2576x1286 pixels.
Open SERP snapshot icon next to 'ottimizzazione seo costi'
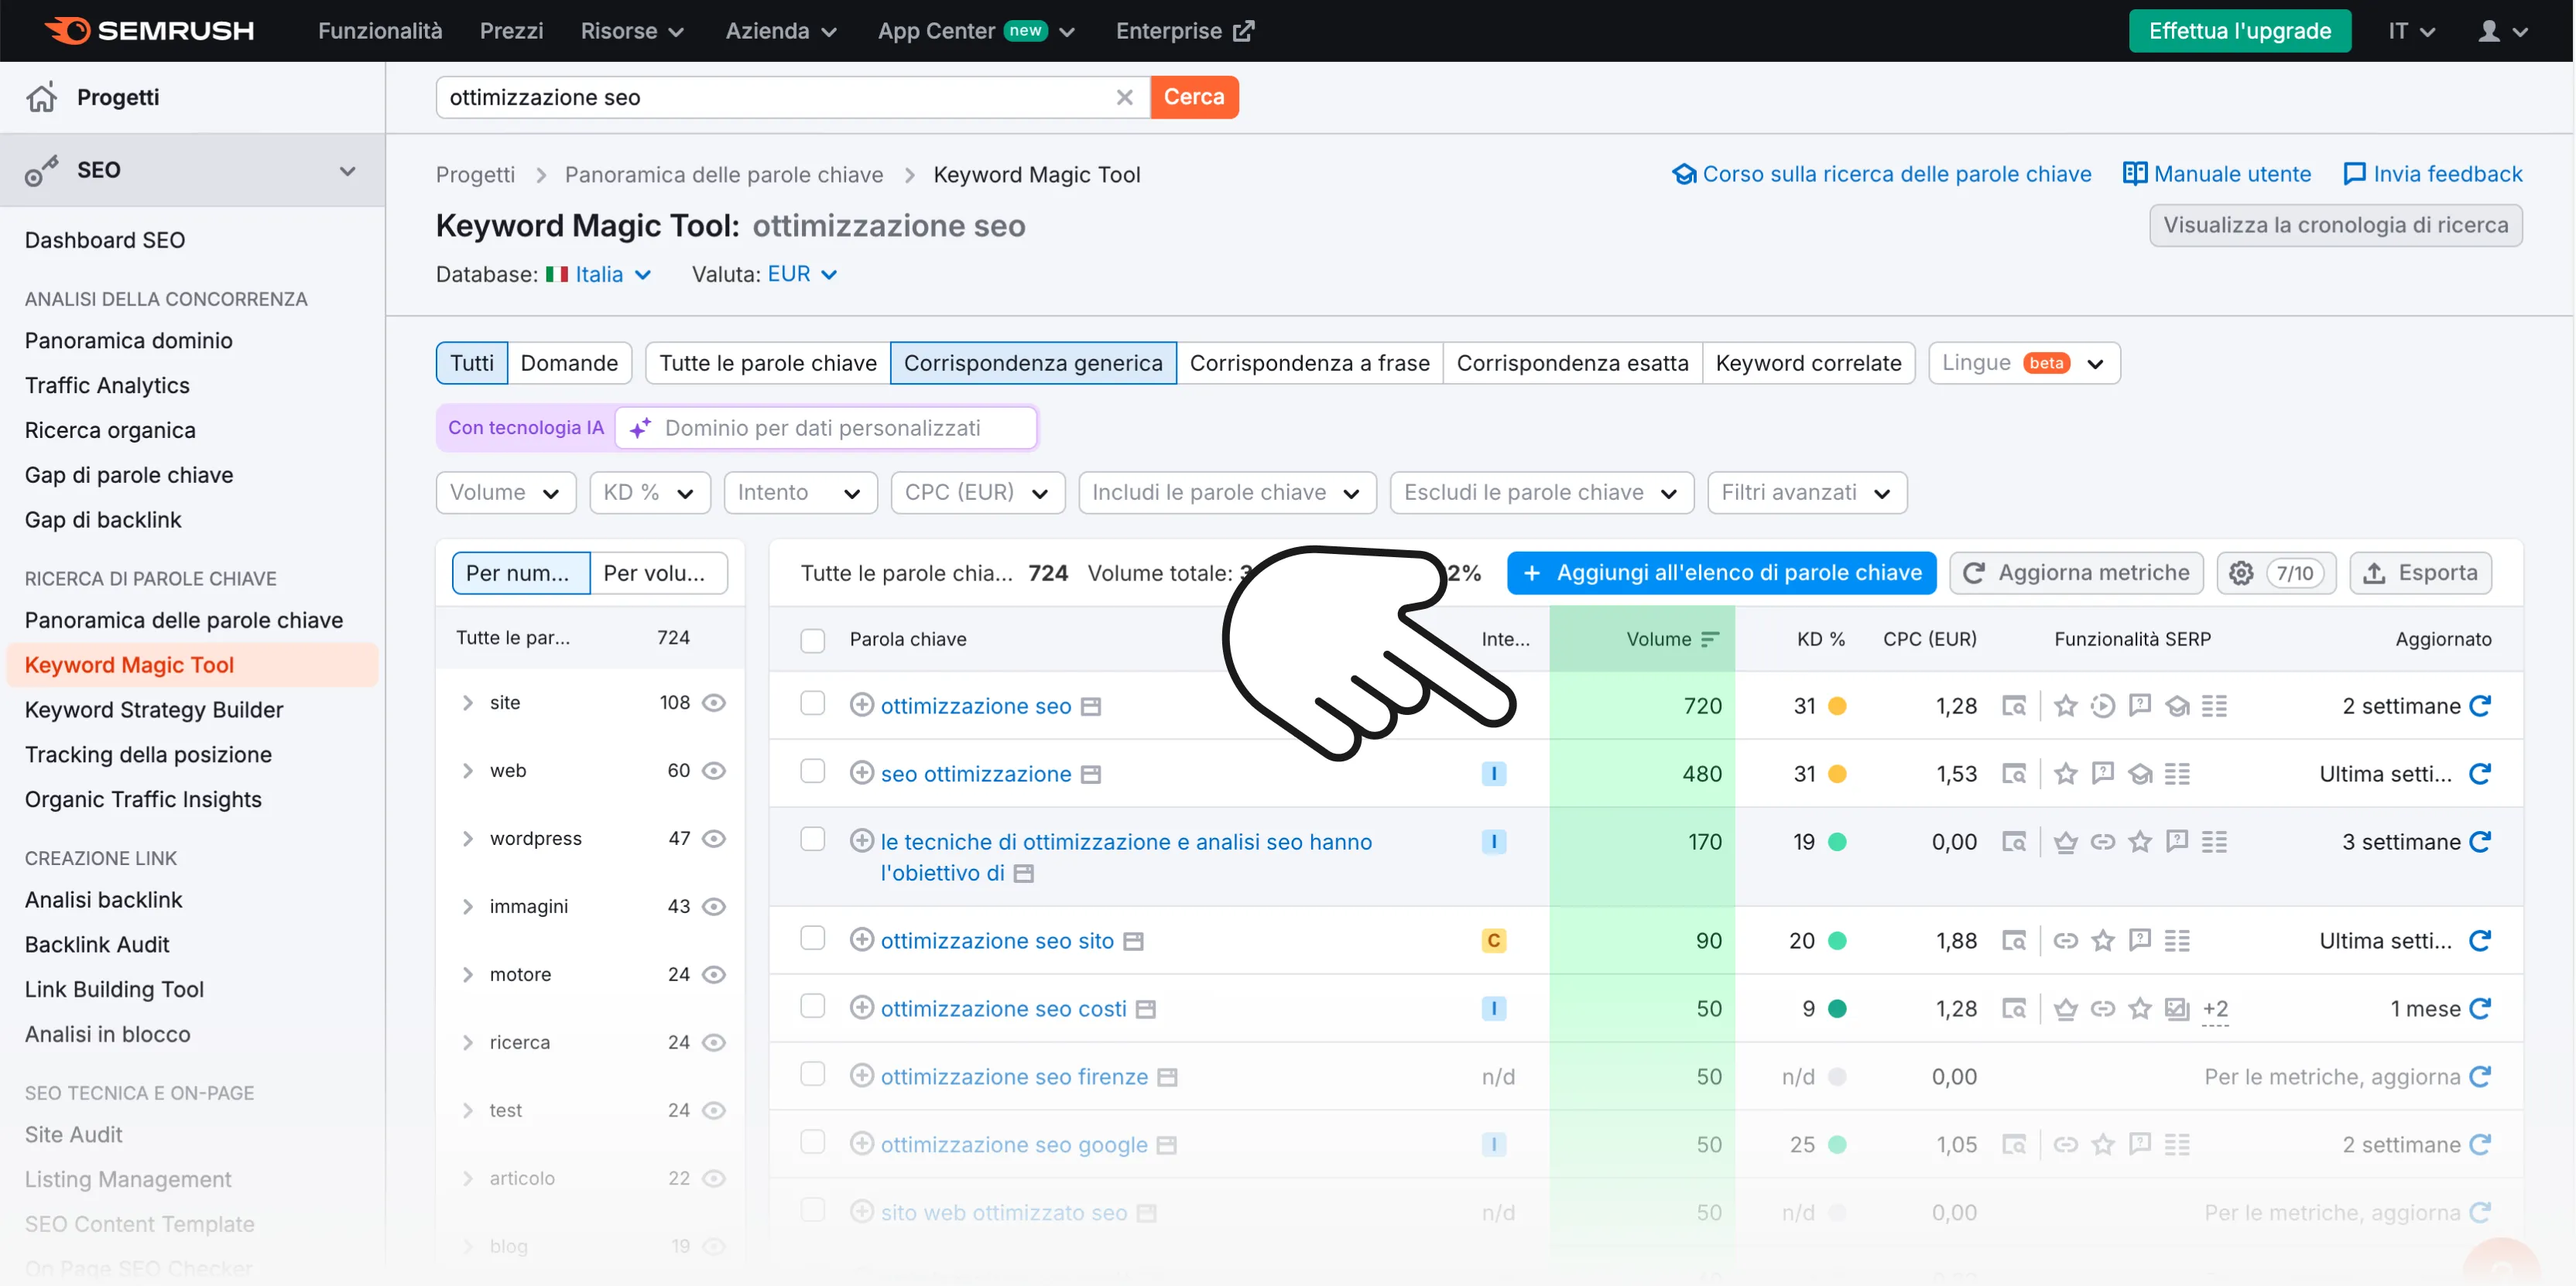tap(1146, 1010)
